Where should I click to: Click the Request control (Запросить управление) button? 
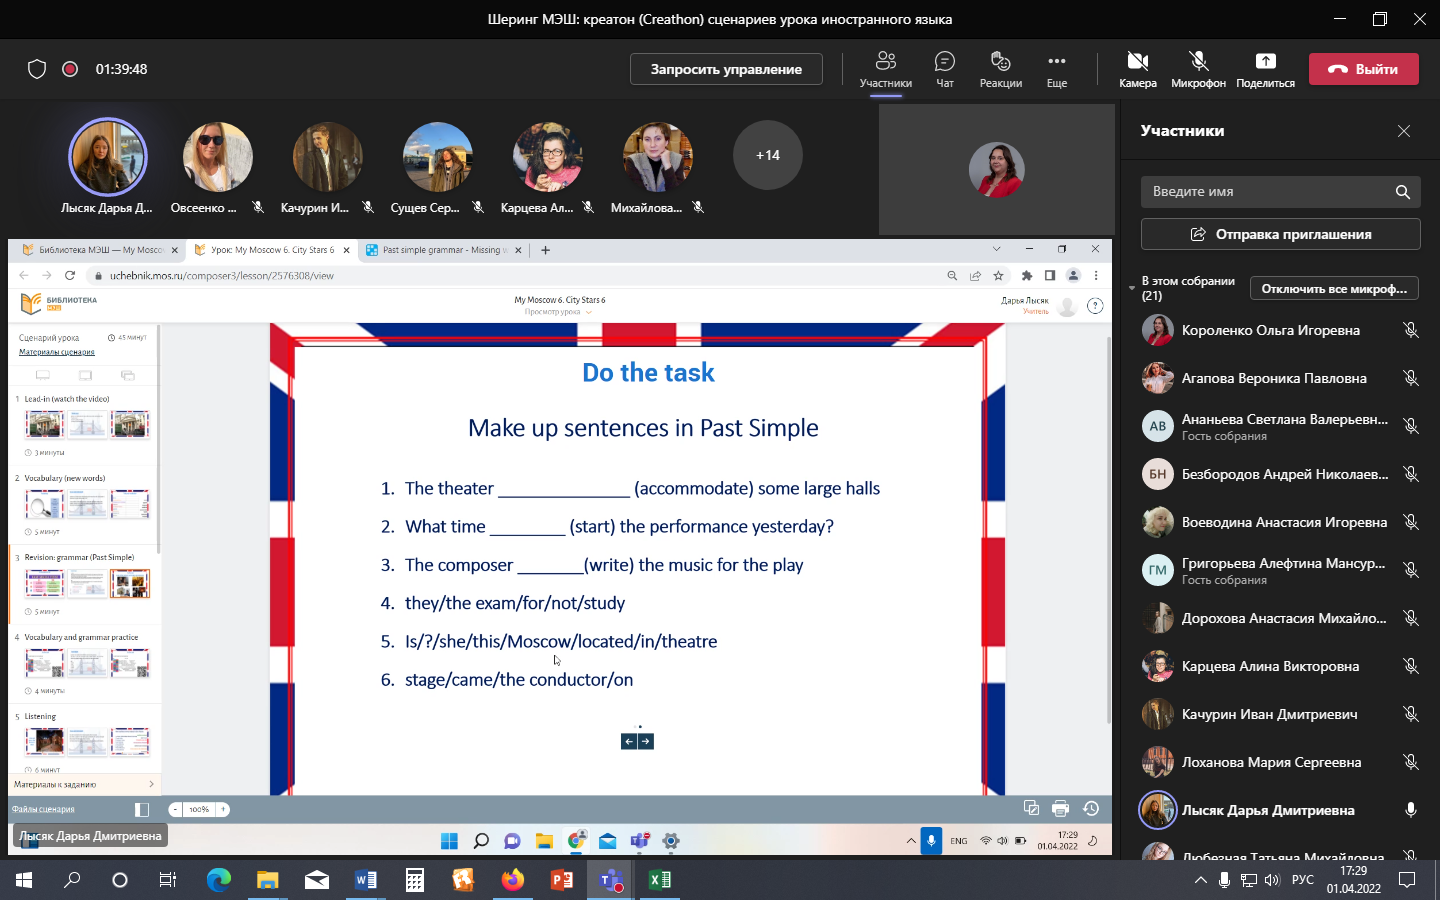[x=726, y=69]
